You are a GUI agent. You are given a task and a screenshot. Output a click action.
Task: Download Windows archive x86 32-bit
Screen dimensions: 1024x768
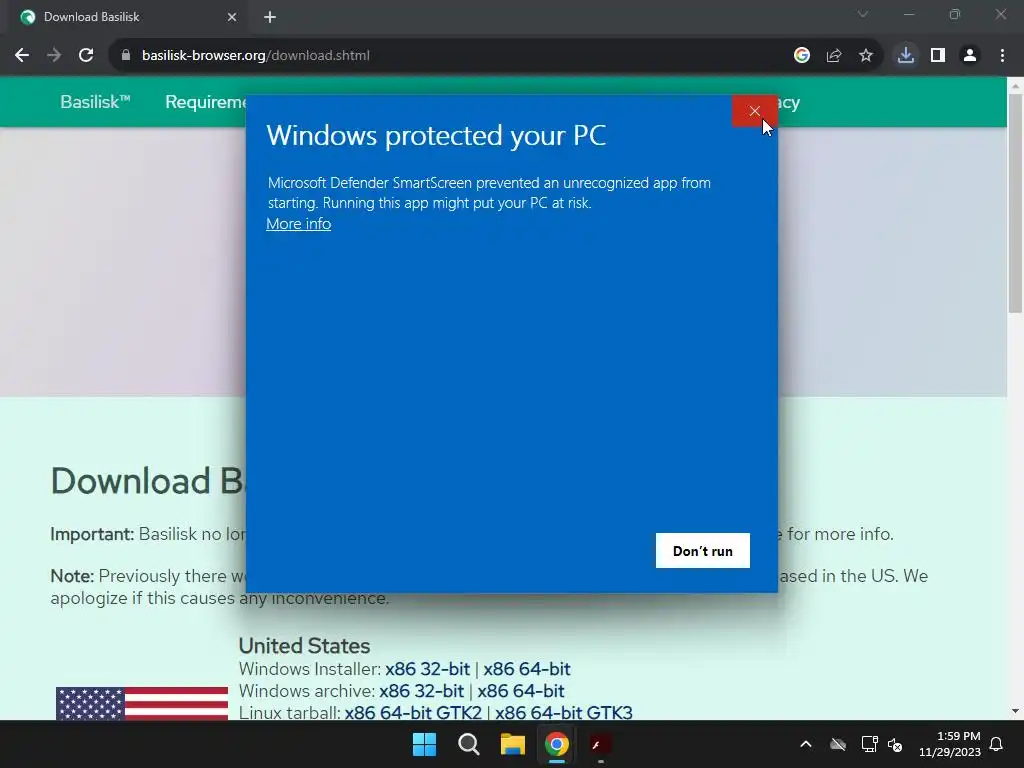(x=421, y=691)
